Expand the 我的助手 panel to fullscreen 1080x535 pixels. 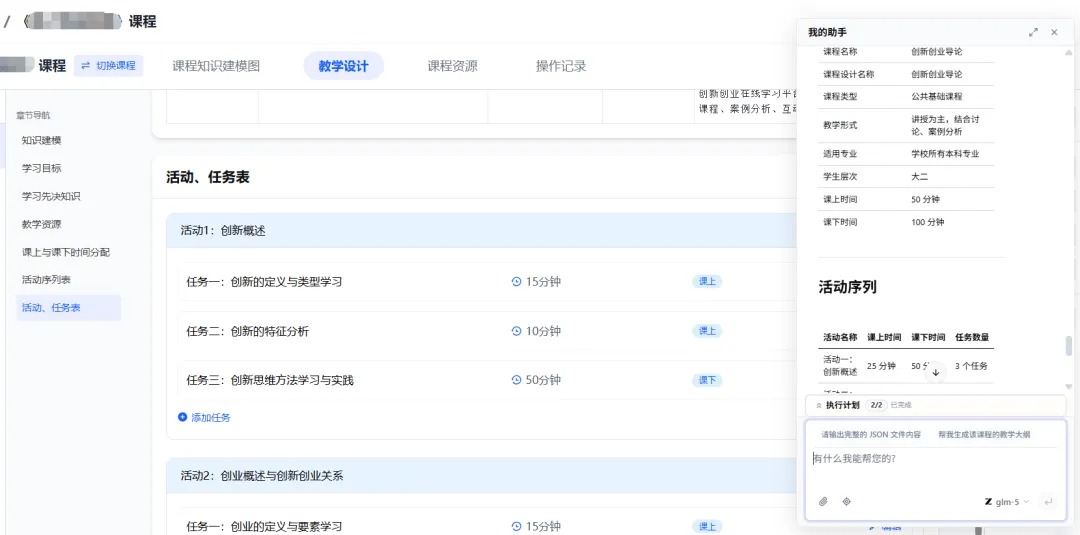pyautogui.click(x=1033, y=32)
